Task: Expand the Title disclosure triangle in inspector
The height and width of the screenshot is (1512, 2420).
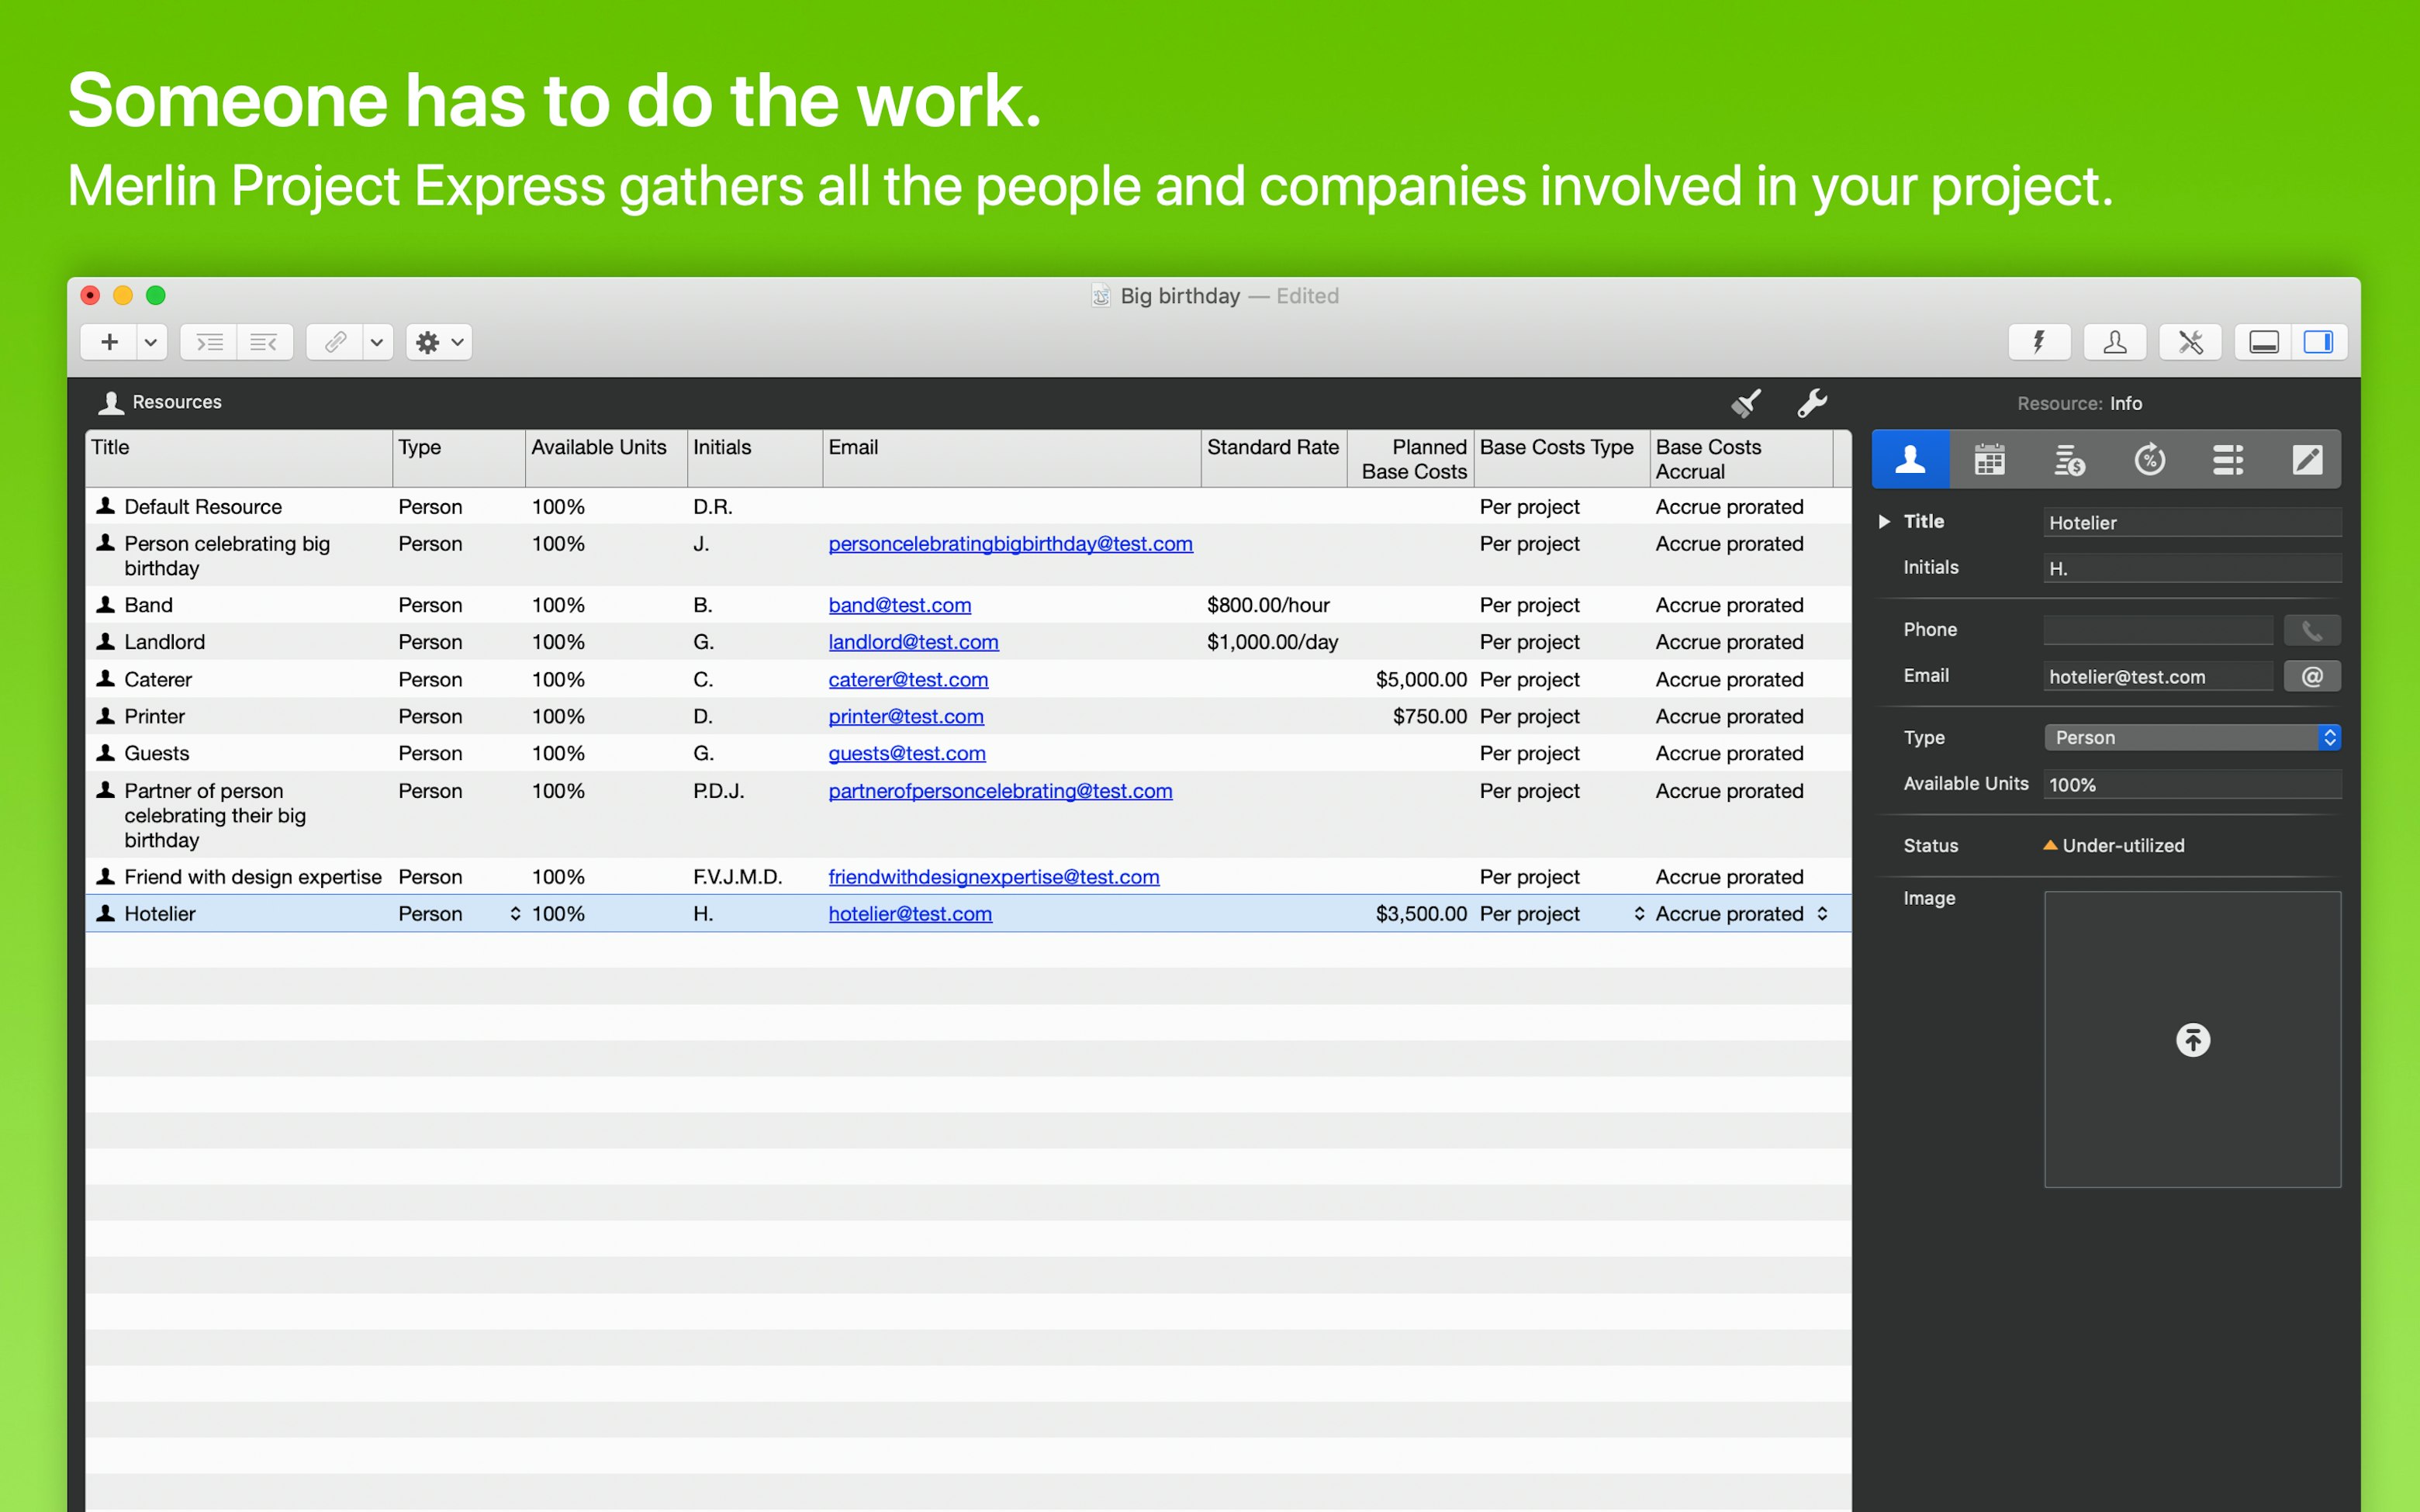Action: click(1884, 521)
